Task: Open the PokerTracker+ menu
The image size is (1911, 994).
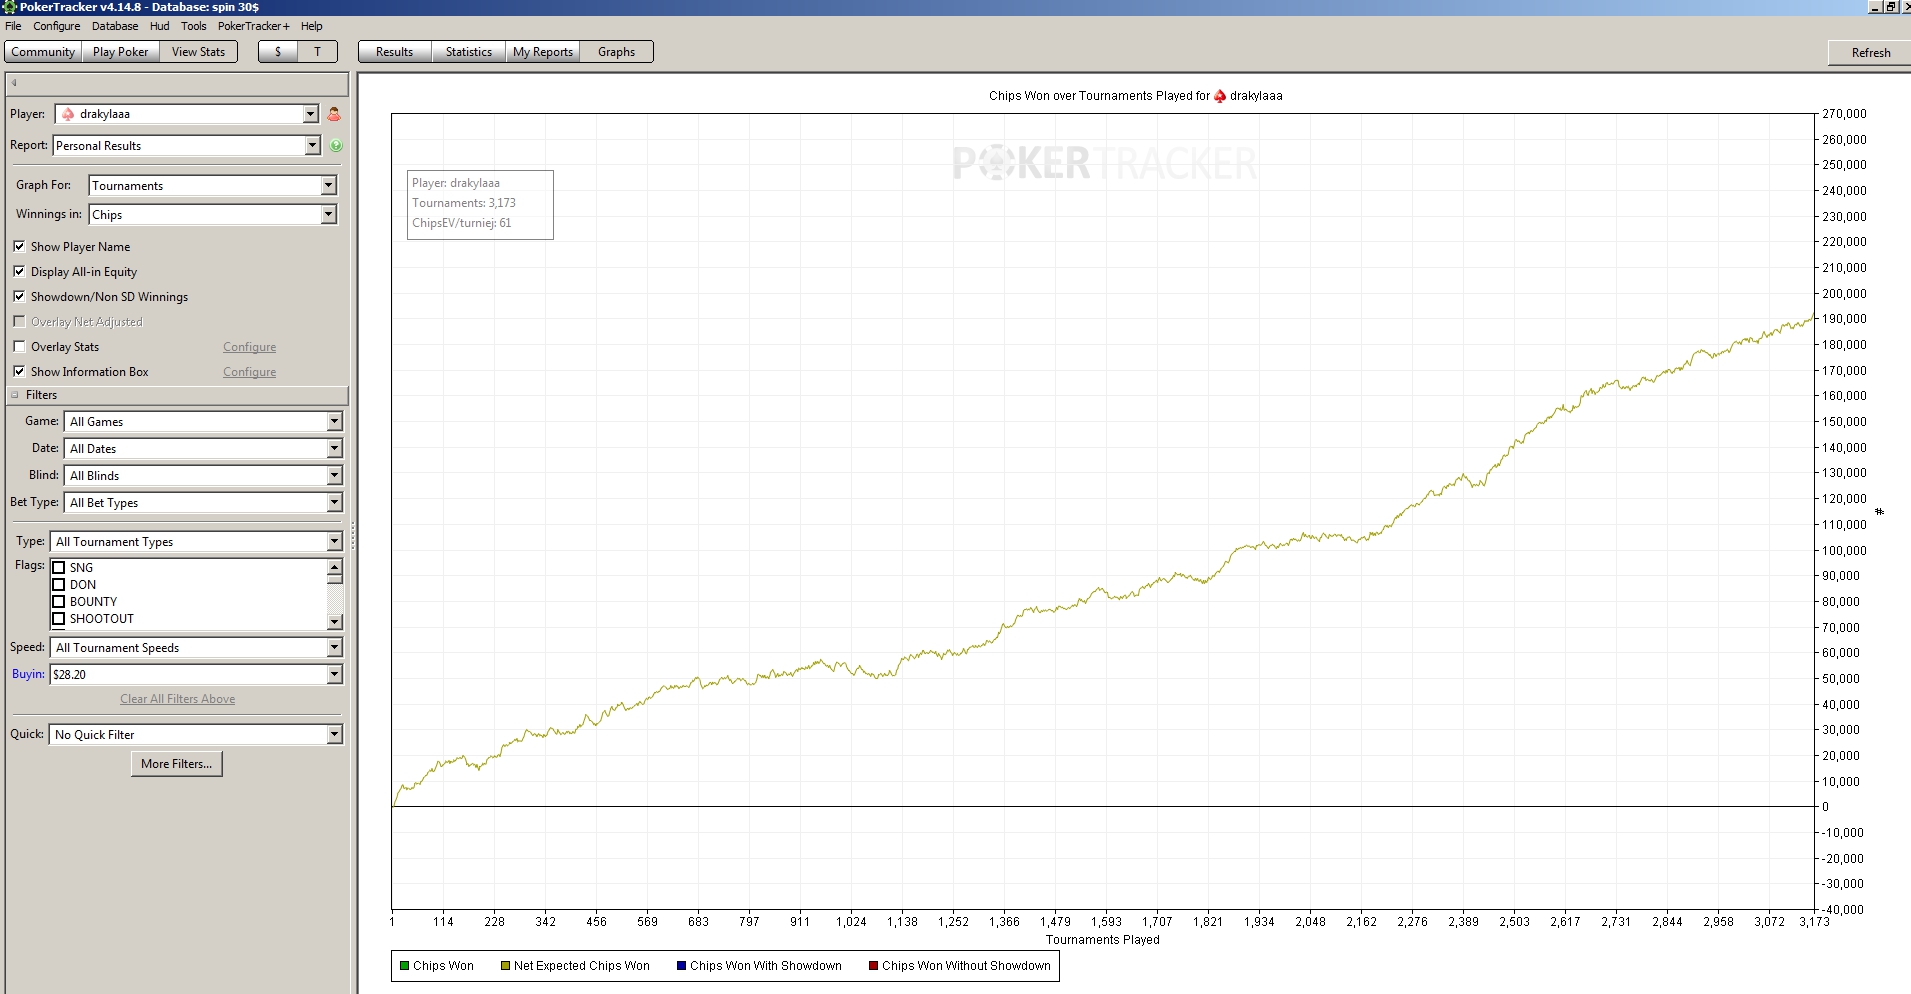Action: (254, 26)
